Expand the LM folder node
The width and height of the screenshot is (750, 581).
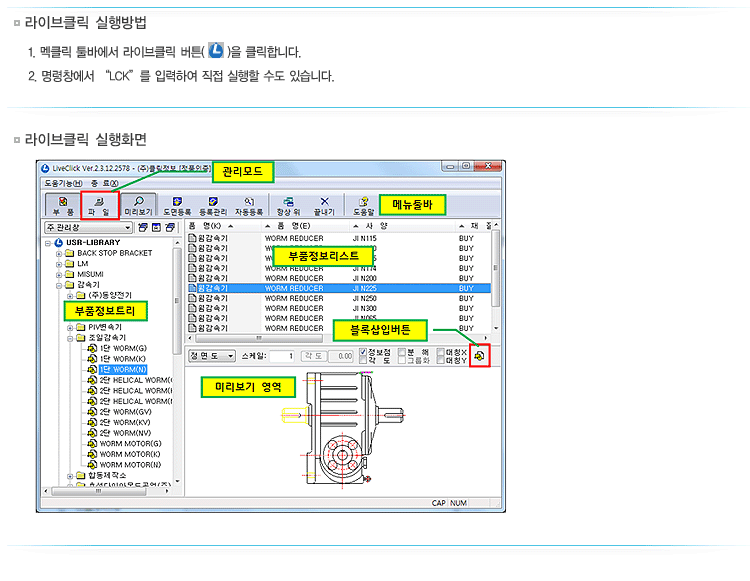59,264
